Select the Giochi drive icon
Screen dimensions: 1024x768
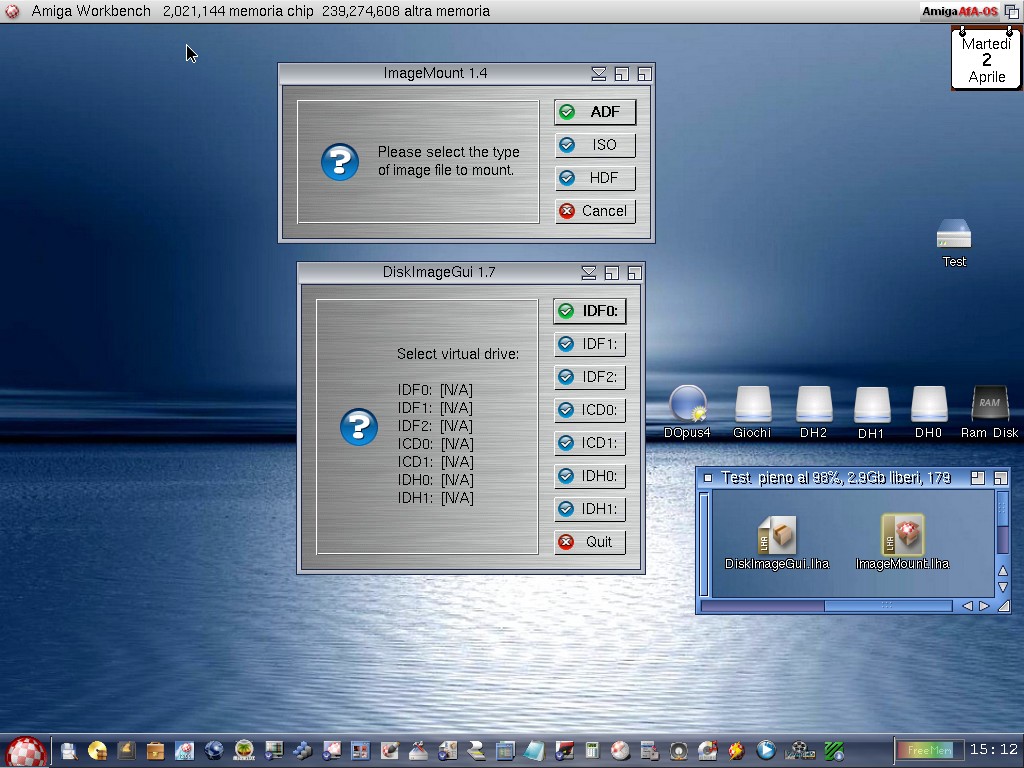point(752,405)
